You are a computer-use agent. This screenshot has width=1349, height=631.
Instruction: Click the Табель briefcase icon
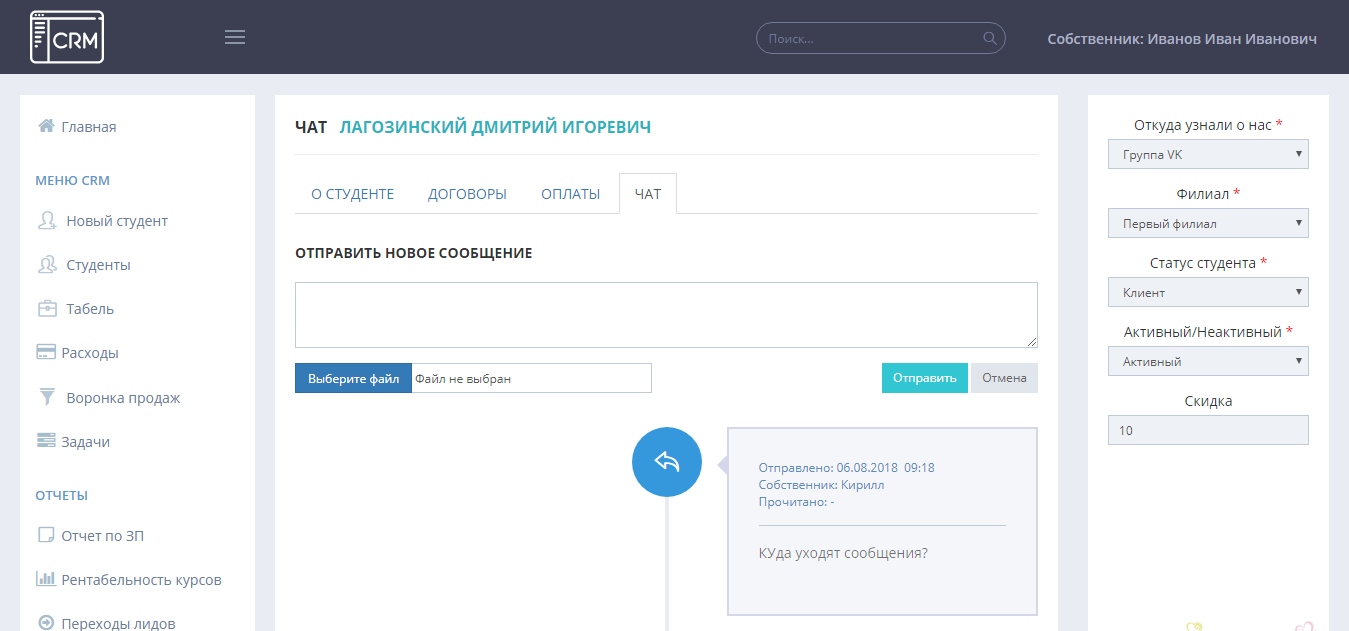point(46,309)
